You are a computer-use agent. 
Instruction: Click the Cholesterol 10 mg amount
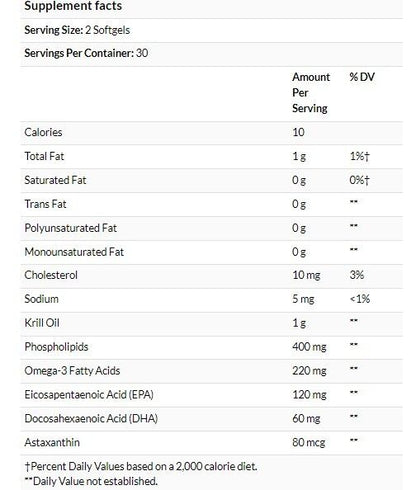(306, 275)
